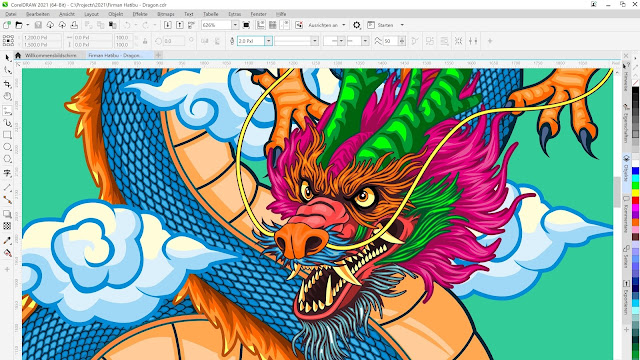
Task: Toggle the lock ratio padlock
Action: coord(145,41)
